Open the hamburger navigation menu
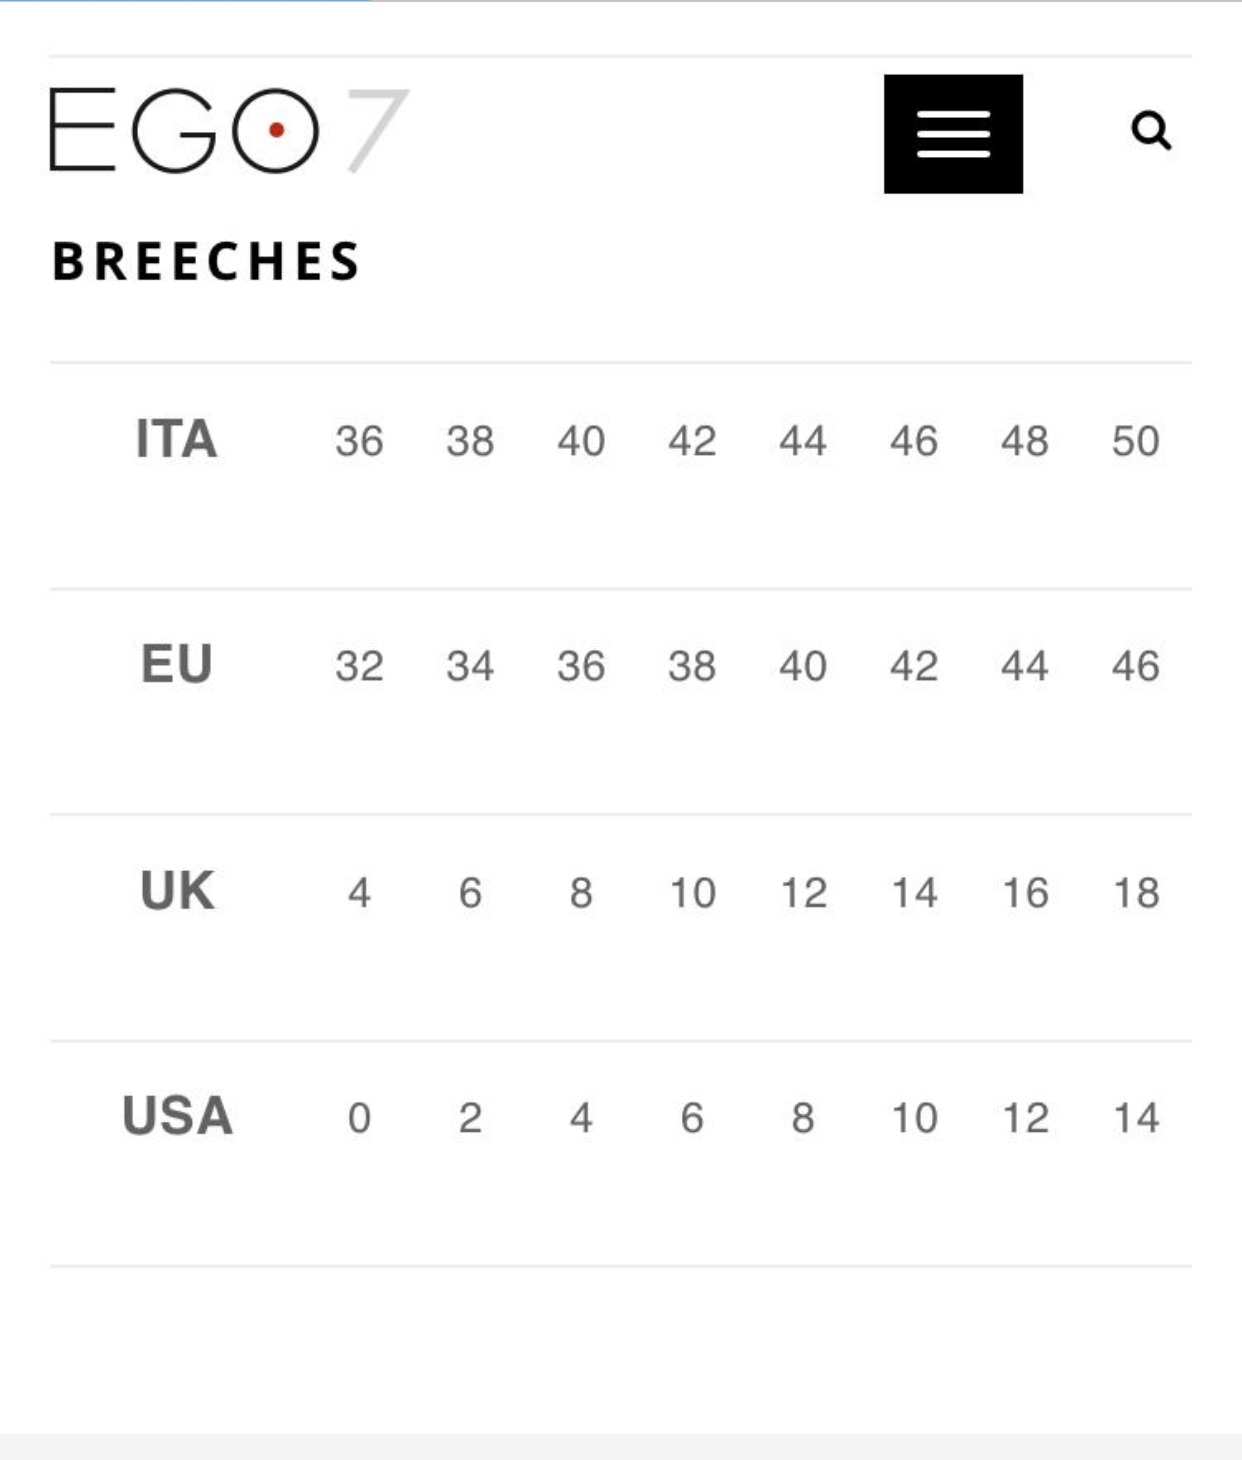The height and width of the screenshot is (1460, 1242). point(953,134)
